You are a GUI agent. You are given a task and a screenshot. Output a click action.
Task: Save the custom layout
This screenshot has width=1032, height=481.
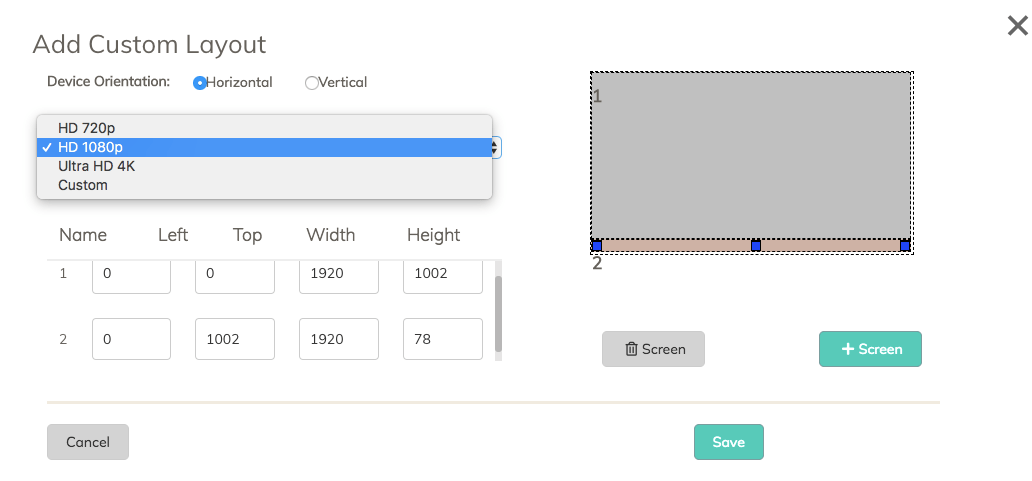[x=729, y=442]
